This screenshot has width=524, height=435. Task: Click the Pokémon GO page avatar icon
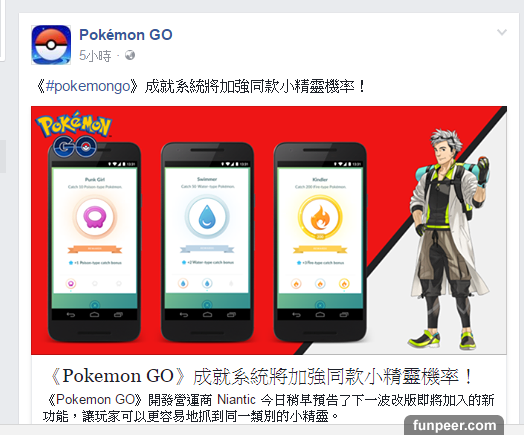click(x=51, y=45)
